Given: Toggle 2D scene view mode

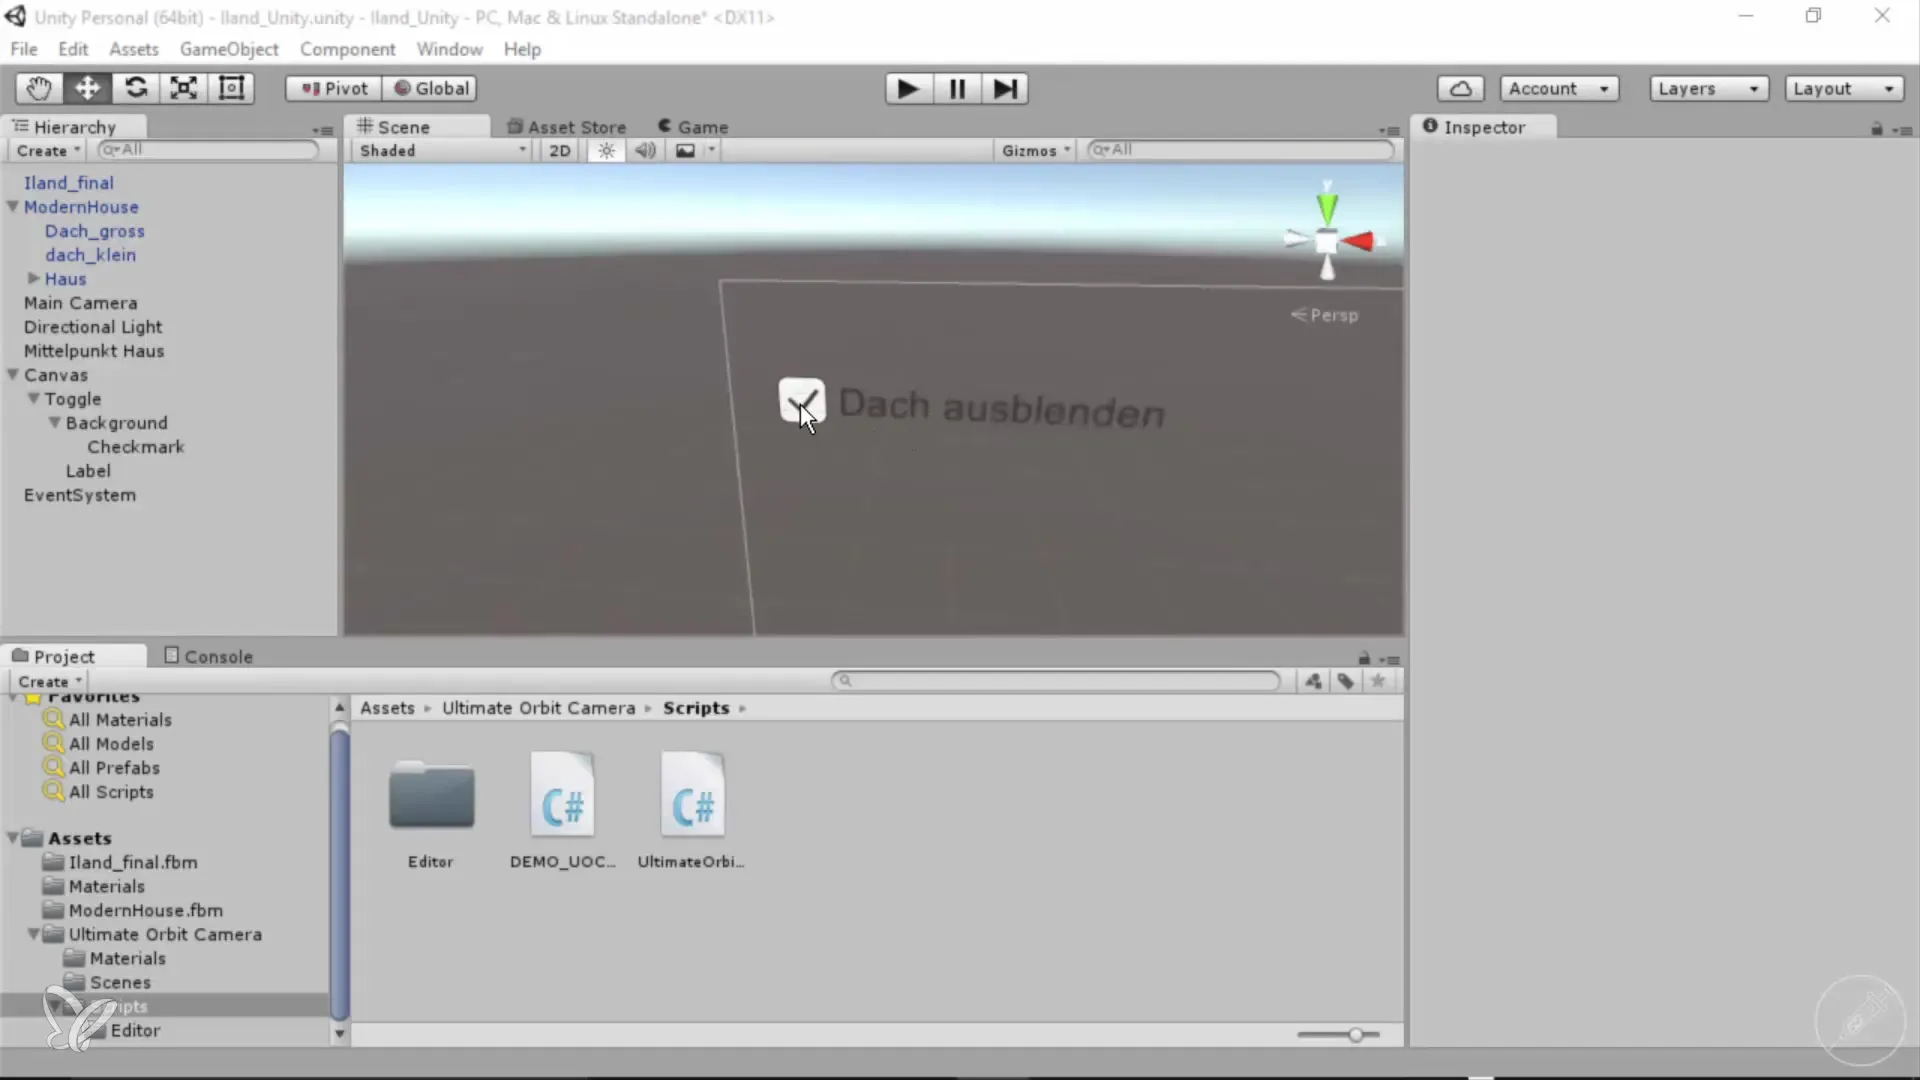Looking at the screenshot, I should point(560,150).
